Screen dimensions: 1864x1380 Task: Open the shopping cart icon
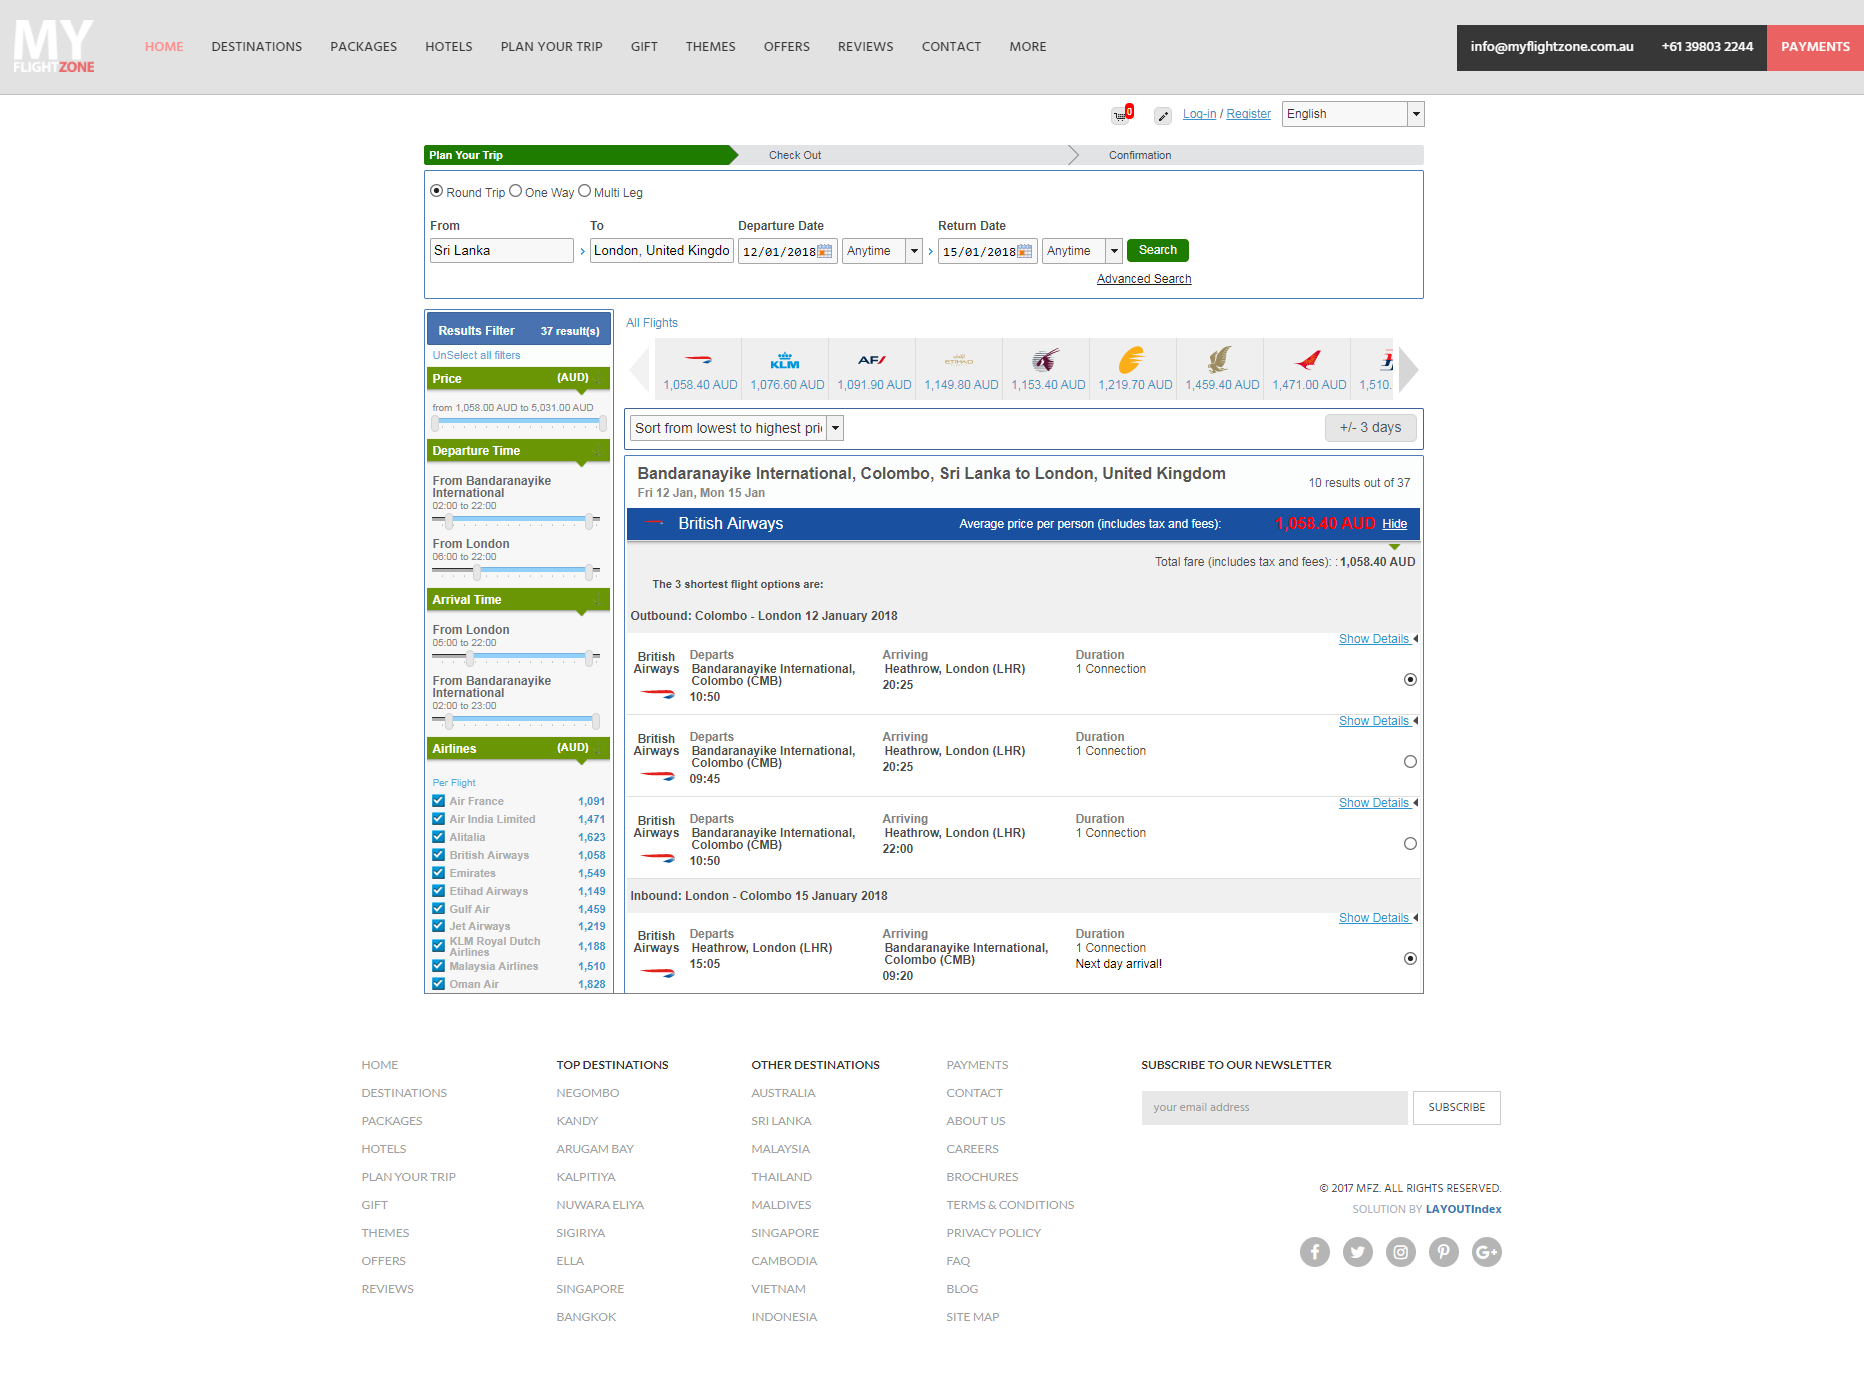[1120, 115]
